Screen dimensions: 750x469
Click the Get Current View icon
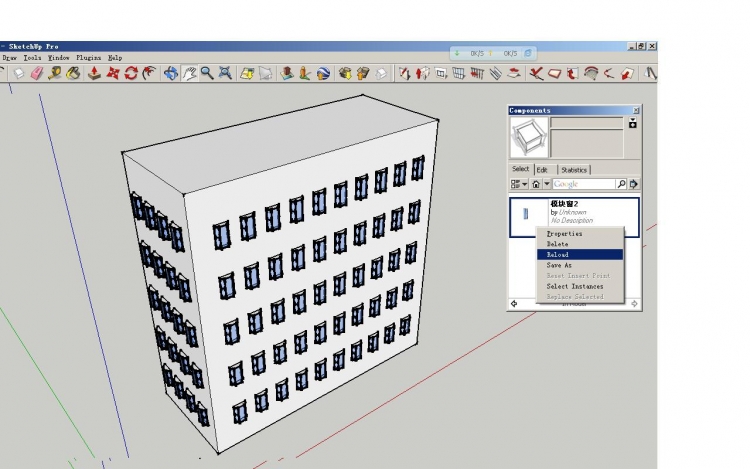point(247,73)
